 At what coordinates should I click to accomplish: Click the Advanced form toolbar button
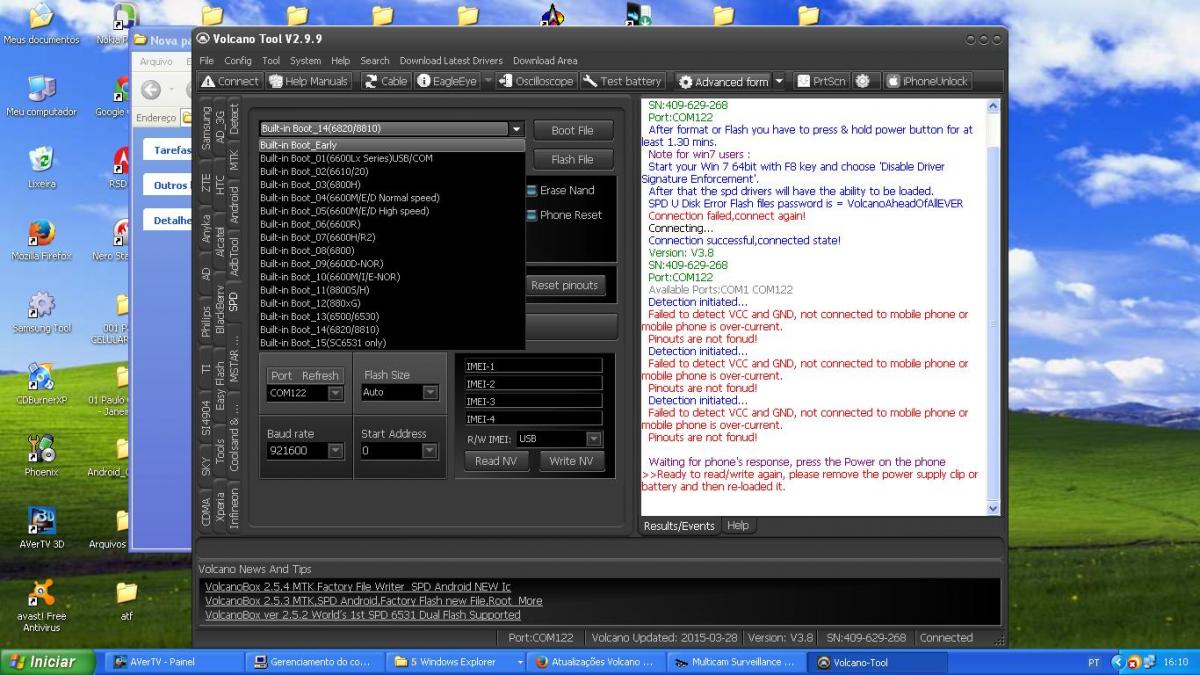[723, 81]
